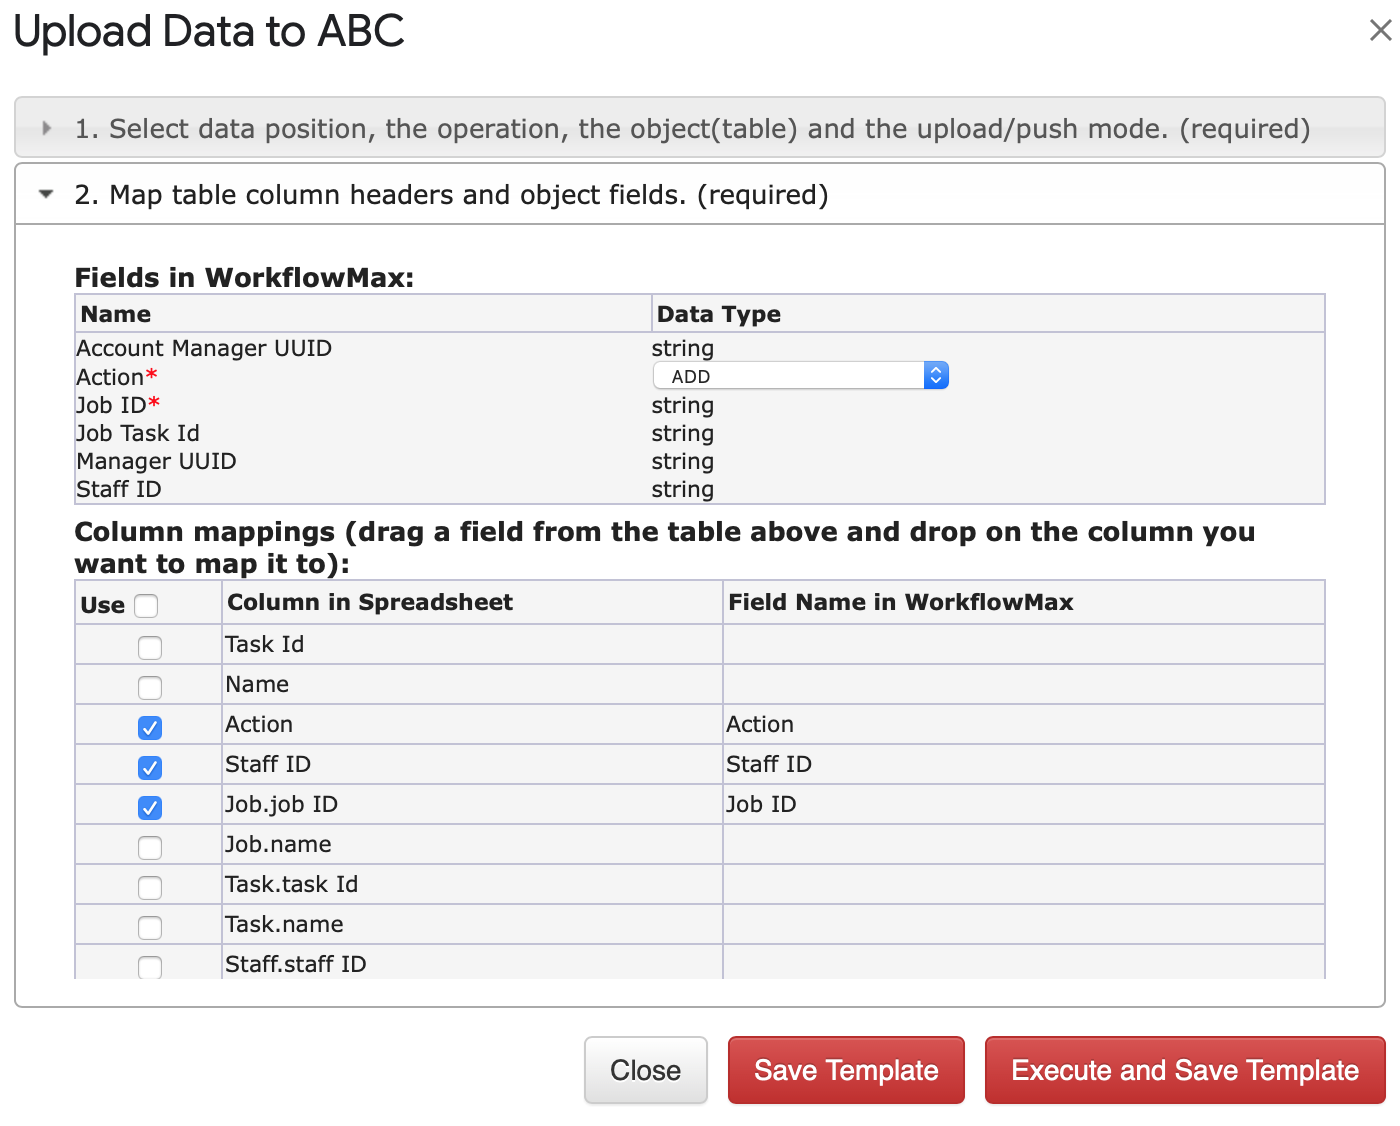Click Execute and Save Template button

point(1185,1070)
